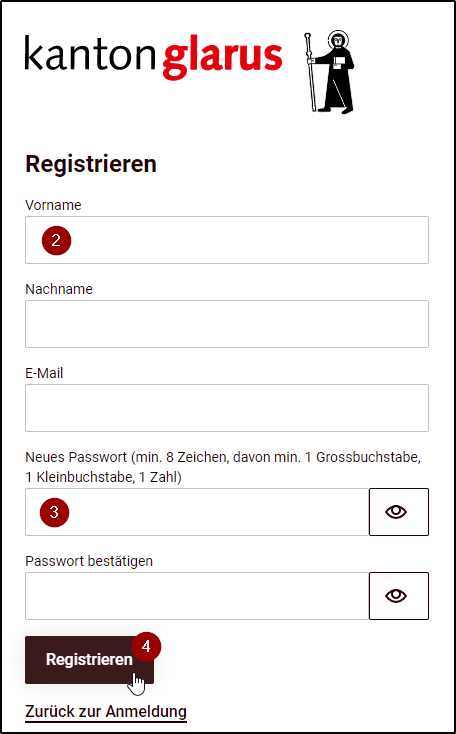Focus the Neues Passwort input field
This screenshot has width=456, height=734.
coord(197,512)
